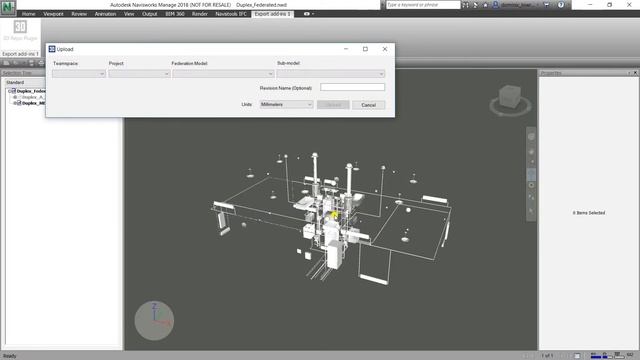Expand the Duplex_A tree node
Viewport: 640px width, 360px height.
click(x=15, y=97)
